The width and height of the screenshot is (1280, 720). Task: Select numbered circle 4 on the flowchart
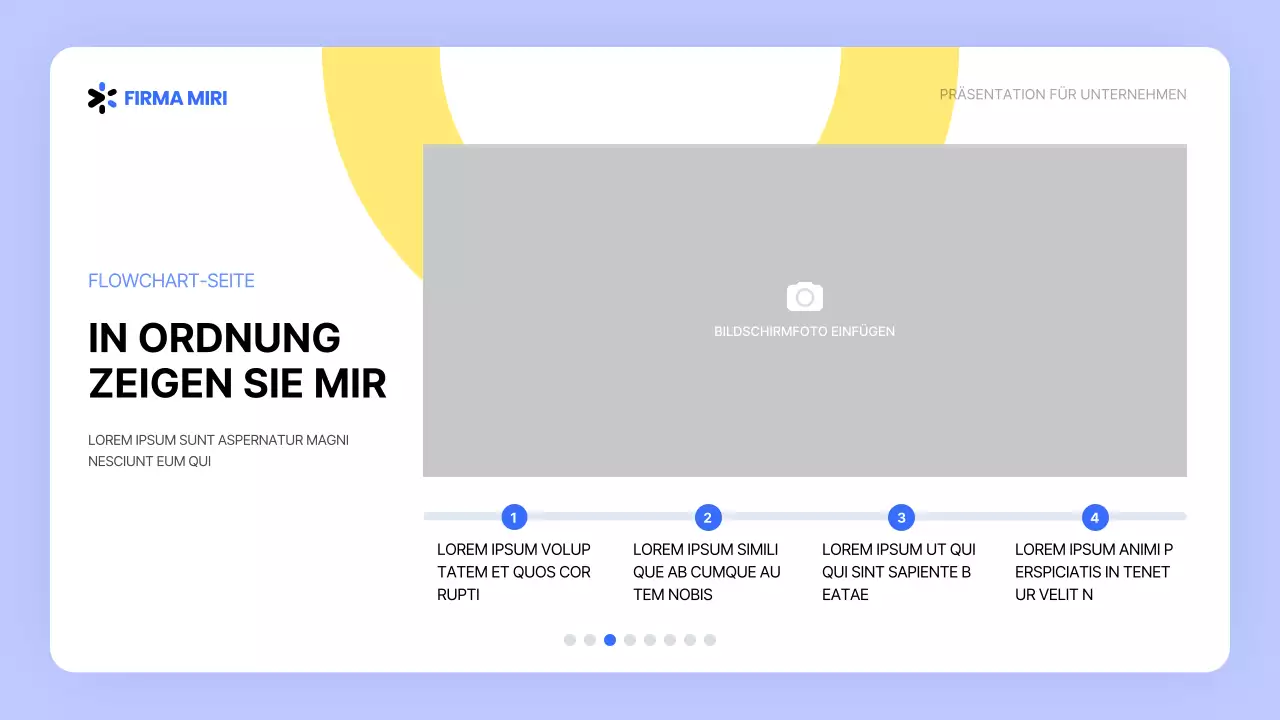click(x=1094, y=517)
